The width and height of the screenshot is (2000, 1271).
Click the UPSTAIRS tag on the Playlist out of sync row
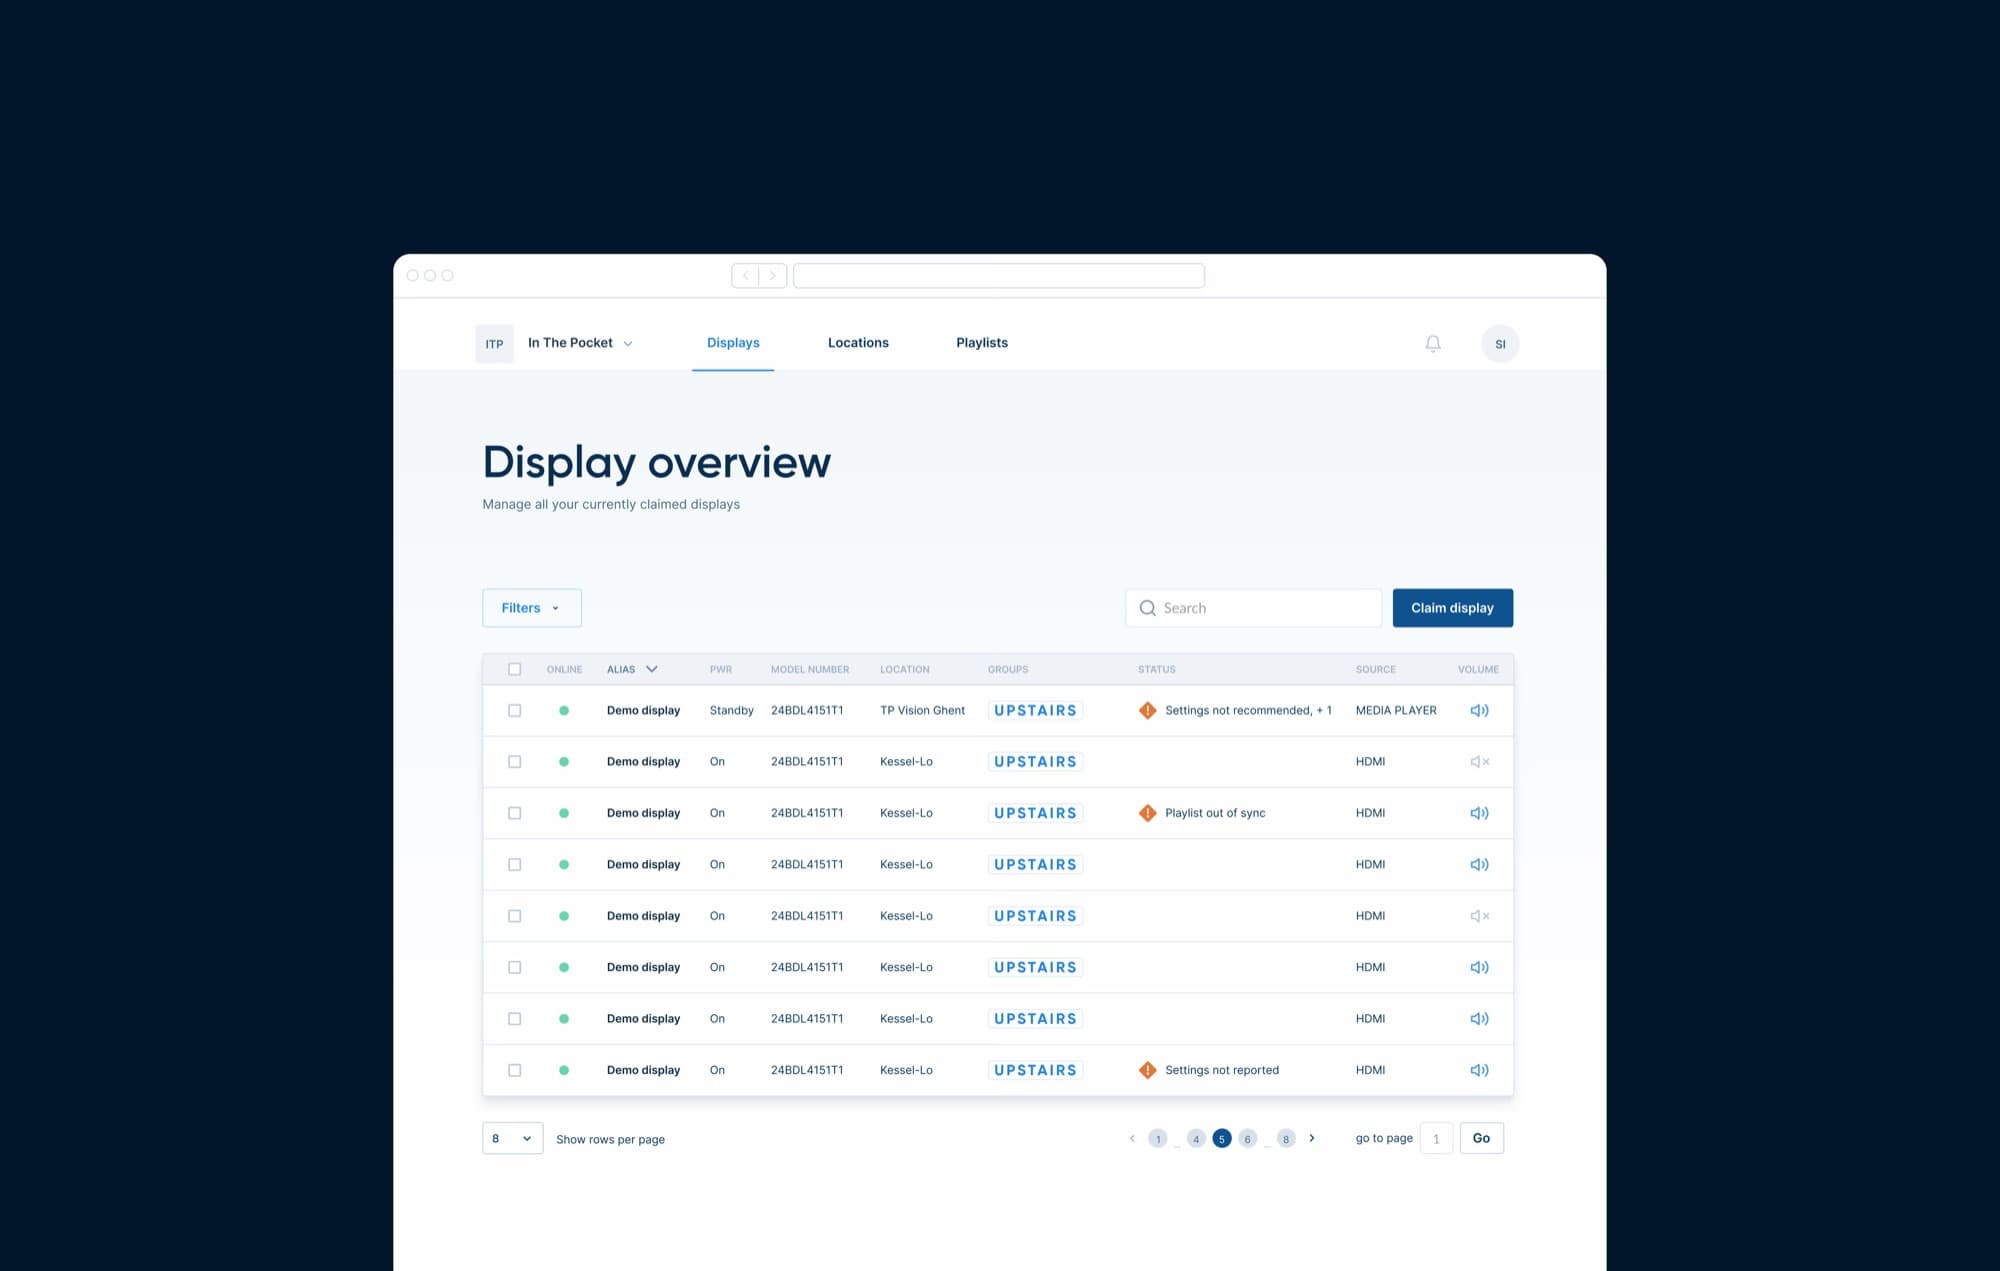click(x=1035, y=813)
